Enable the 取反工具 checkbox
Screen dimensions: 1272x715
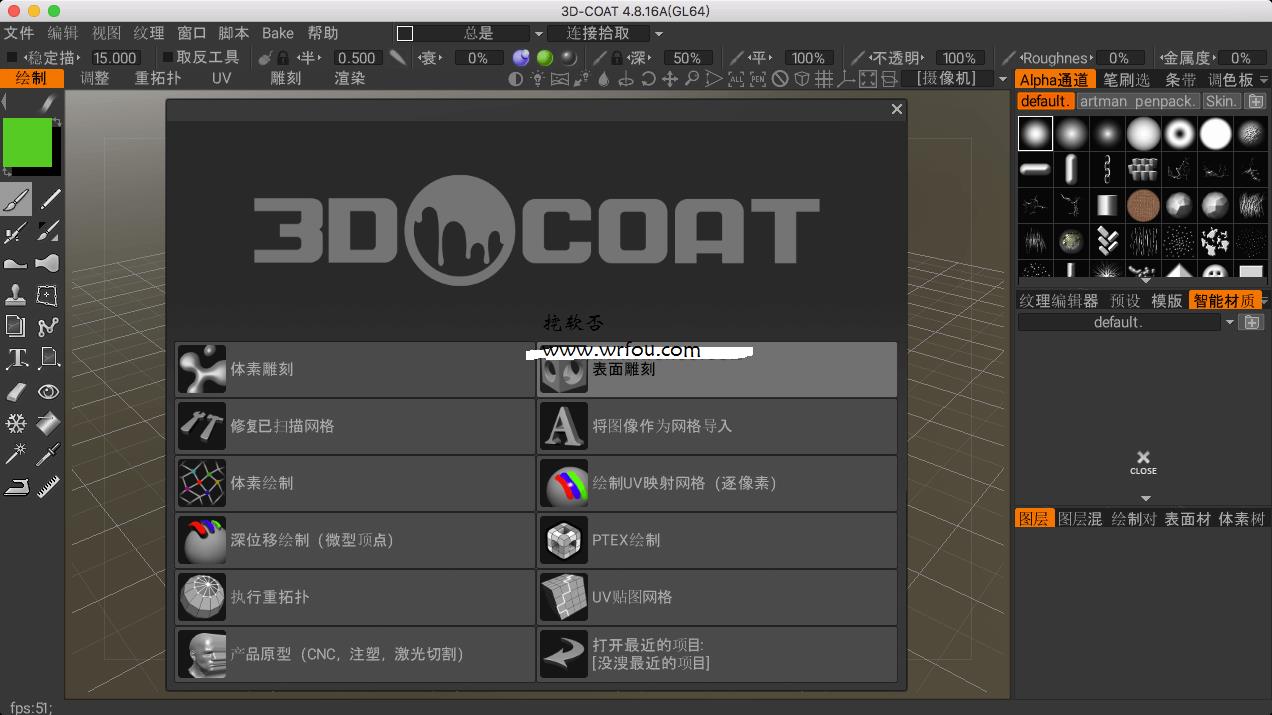tap(168, 58)
